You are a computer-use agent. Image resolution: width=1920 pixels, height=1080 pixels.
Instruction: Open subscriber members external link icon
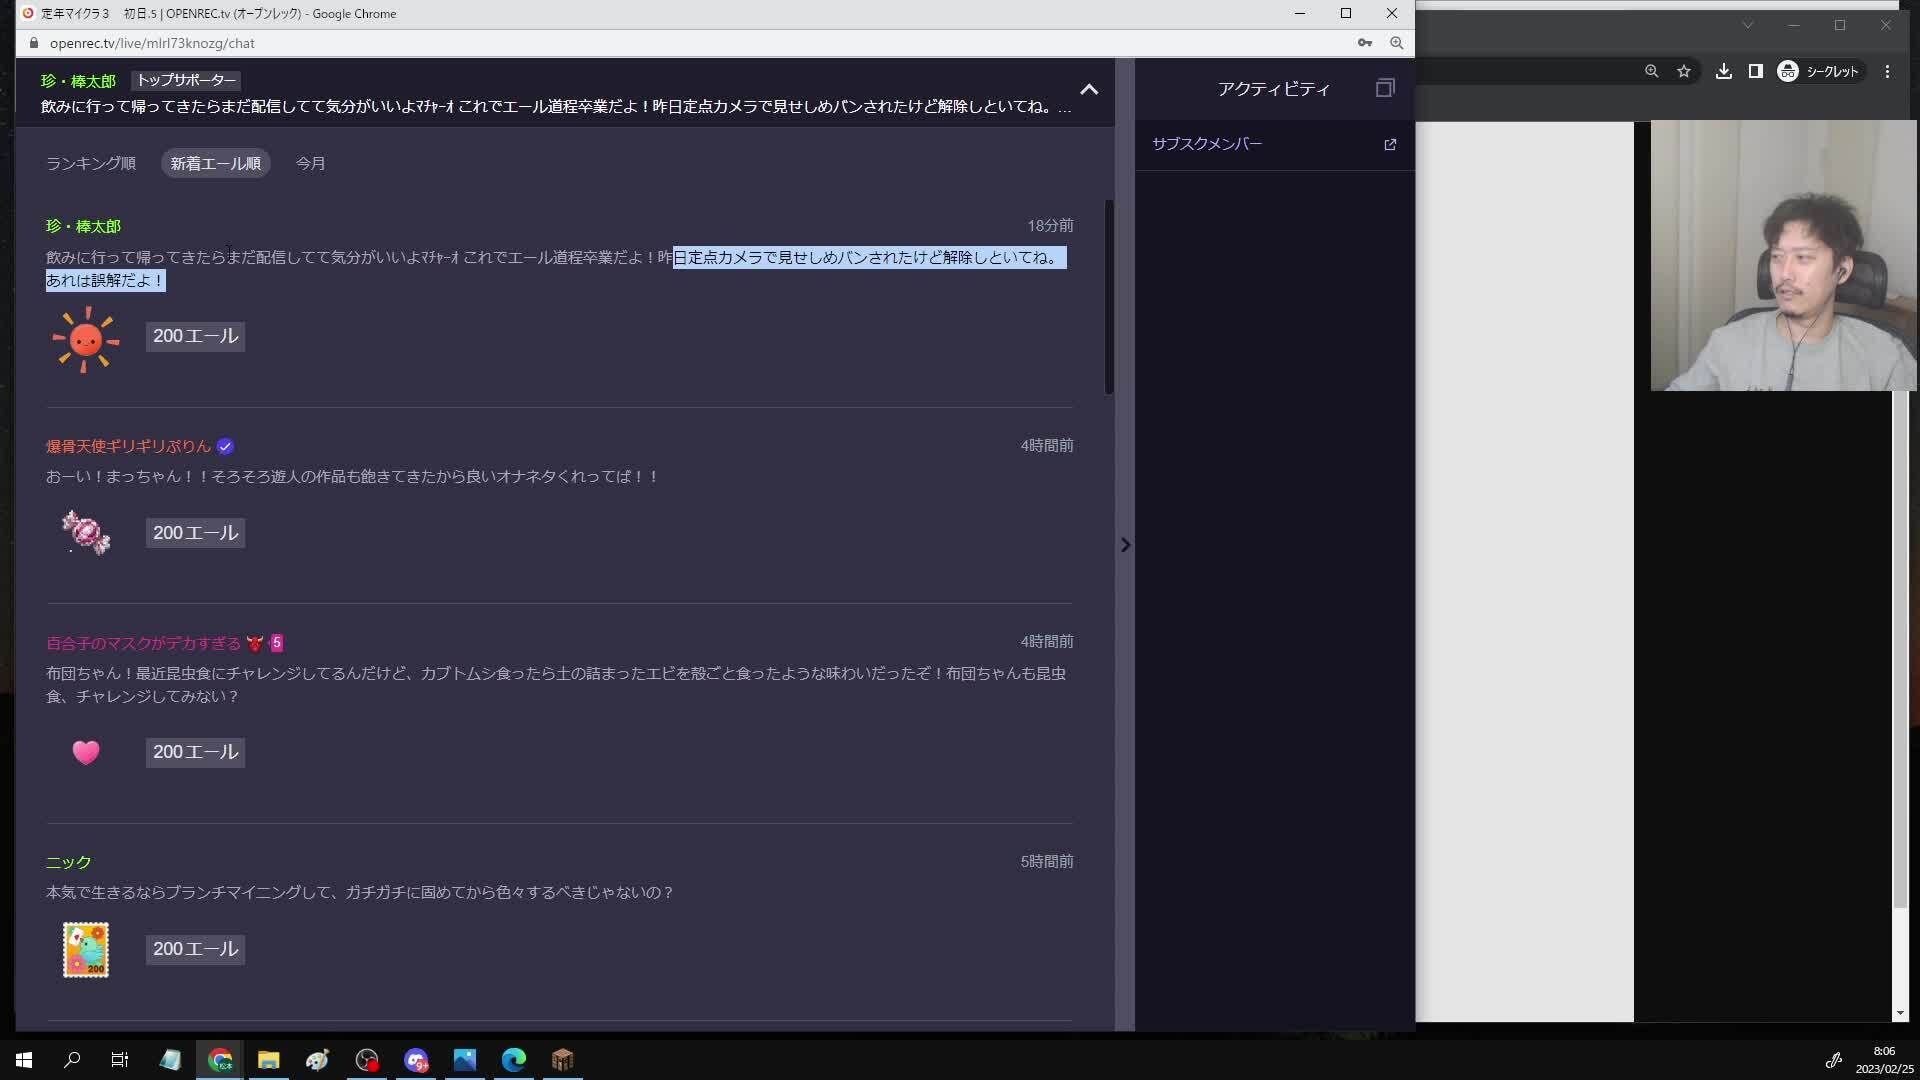click(x=1390, y=144)
